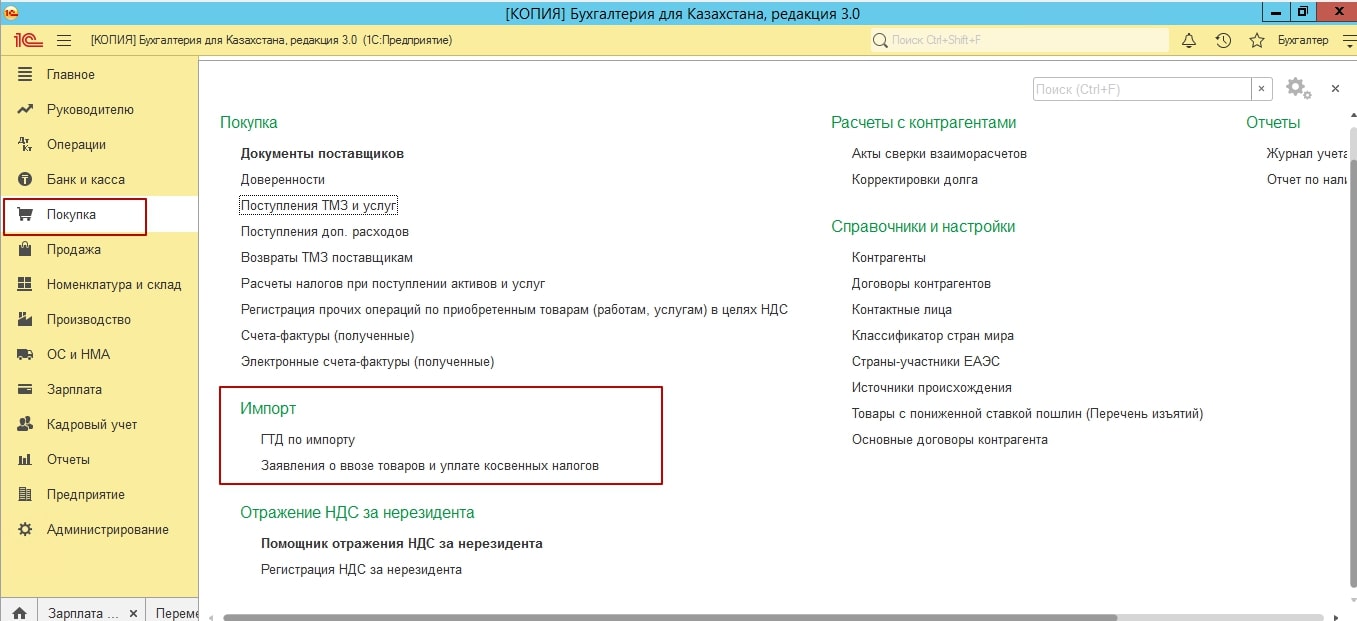Screen dimensions: 1357x621
Task: Open the notifications bell icon
Action: click(1189, 40)
